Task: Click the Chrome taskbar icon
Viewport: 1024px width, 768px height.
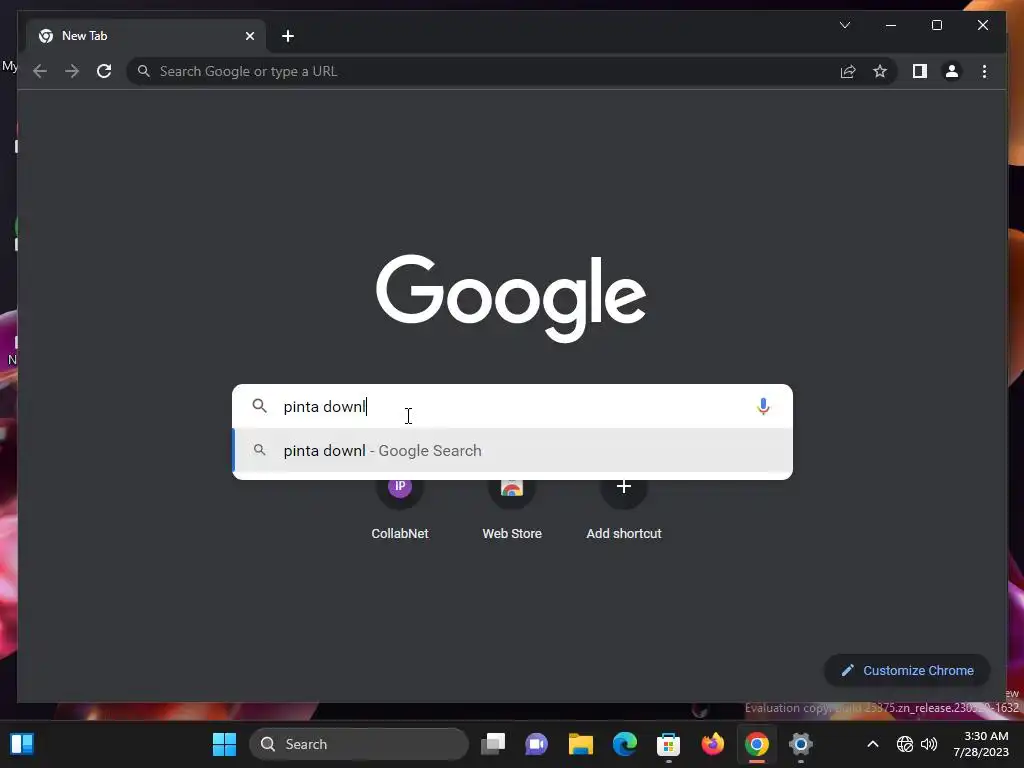Action: [x=756, y=744]
